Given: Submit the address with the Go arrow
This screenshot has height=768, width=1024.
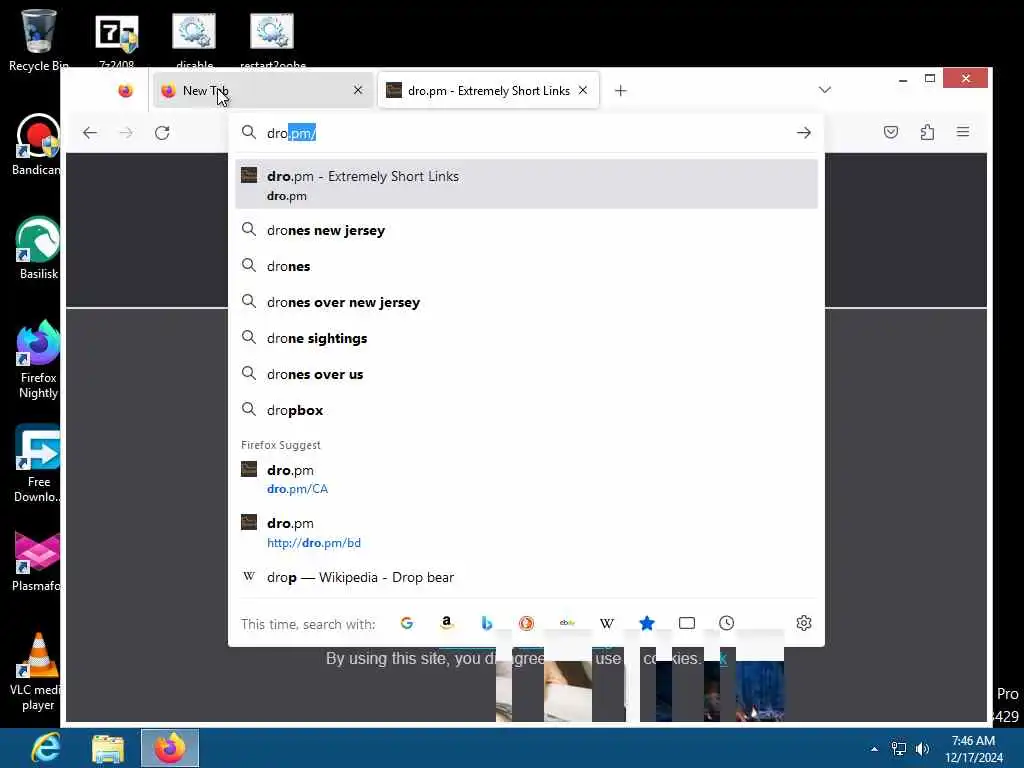Looking at the screenshot, I should tap(804, 133).
